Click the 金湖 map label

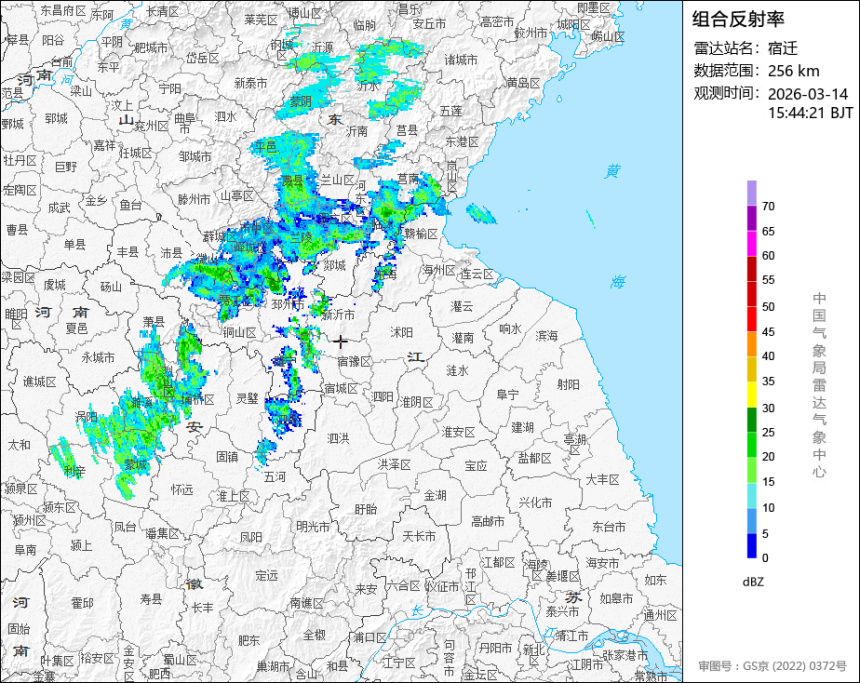435,495
